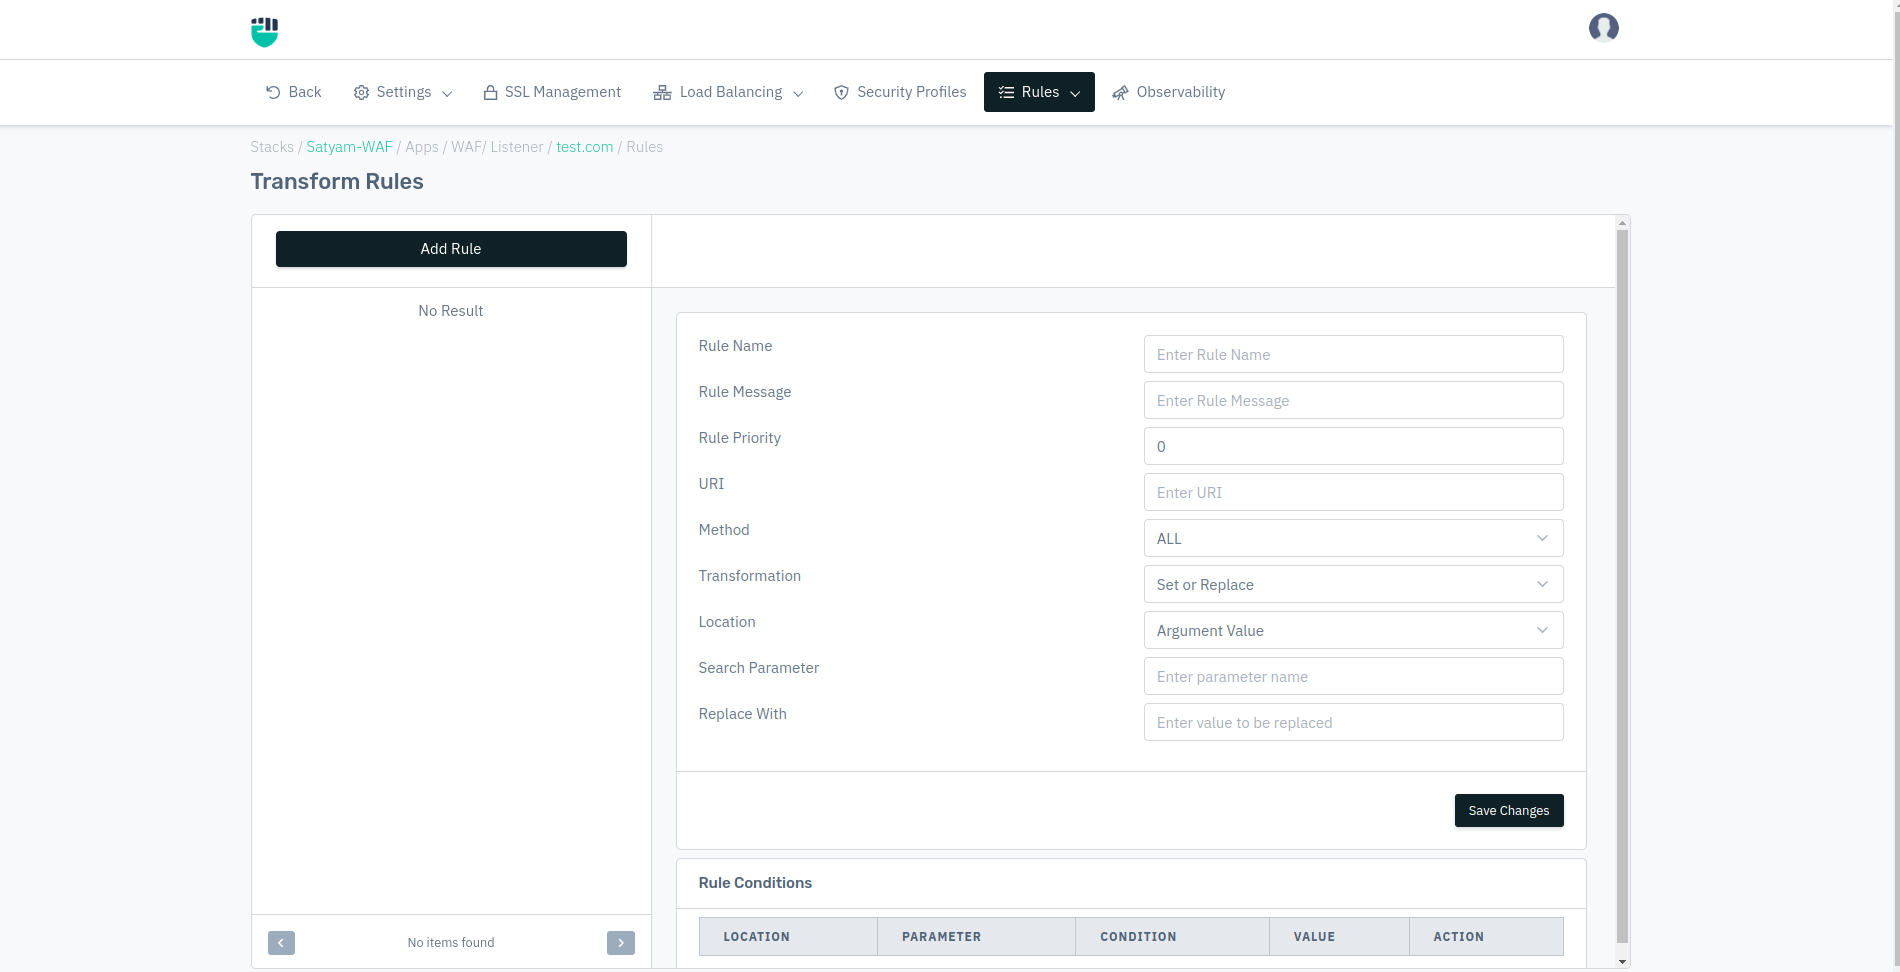
Task: Switch to Security Profiles tab
Action: coord(900,92)
